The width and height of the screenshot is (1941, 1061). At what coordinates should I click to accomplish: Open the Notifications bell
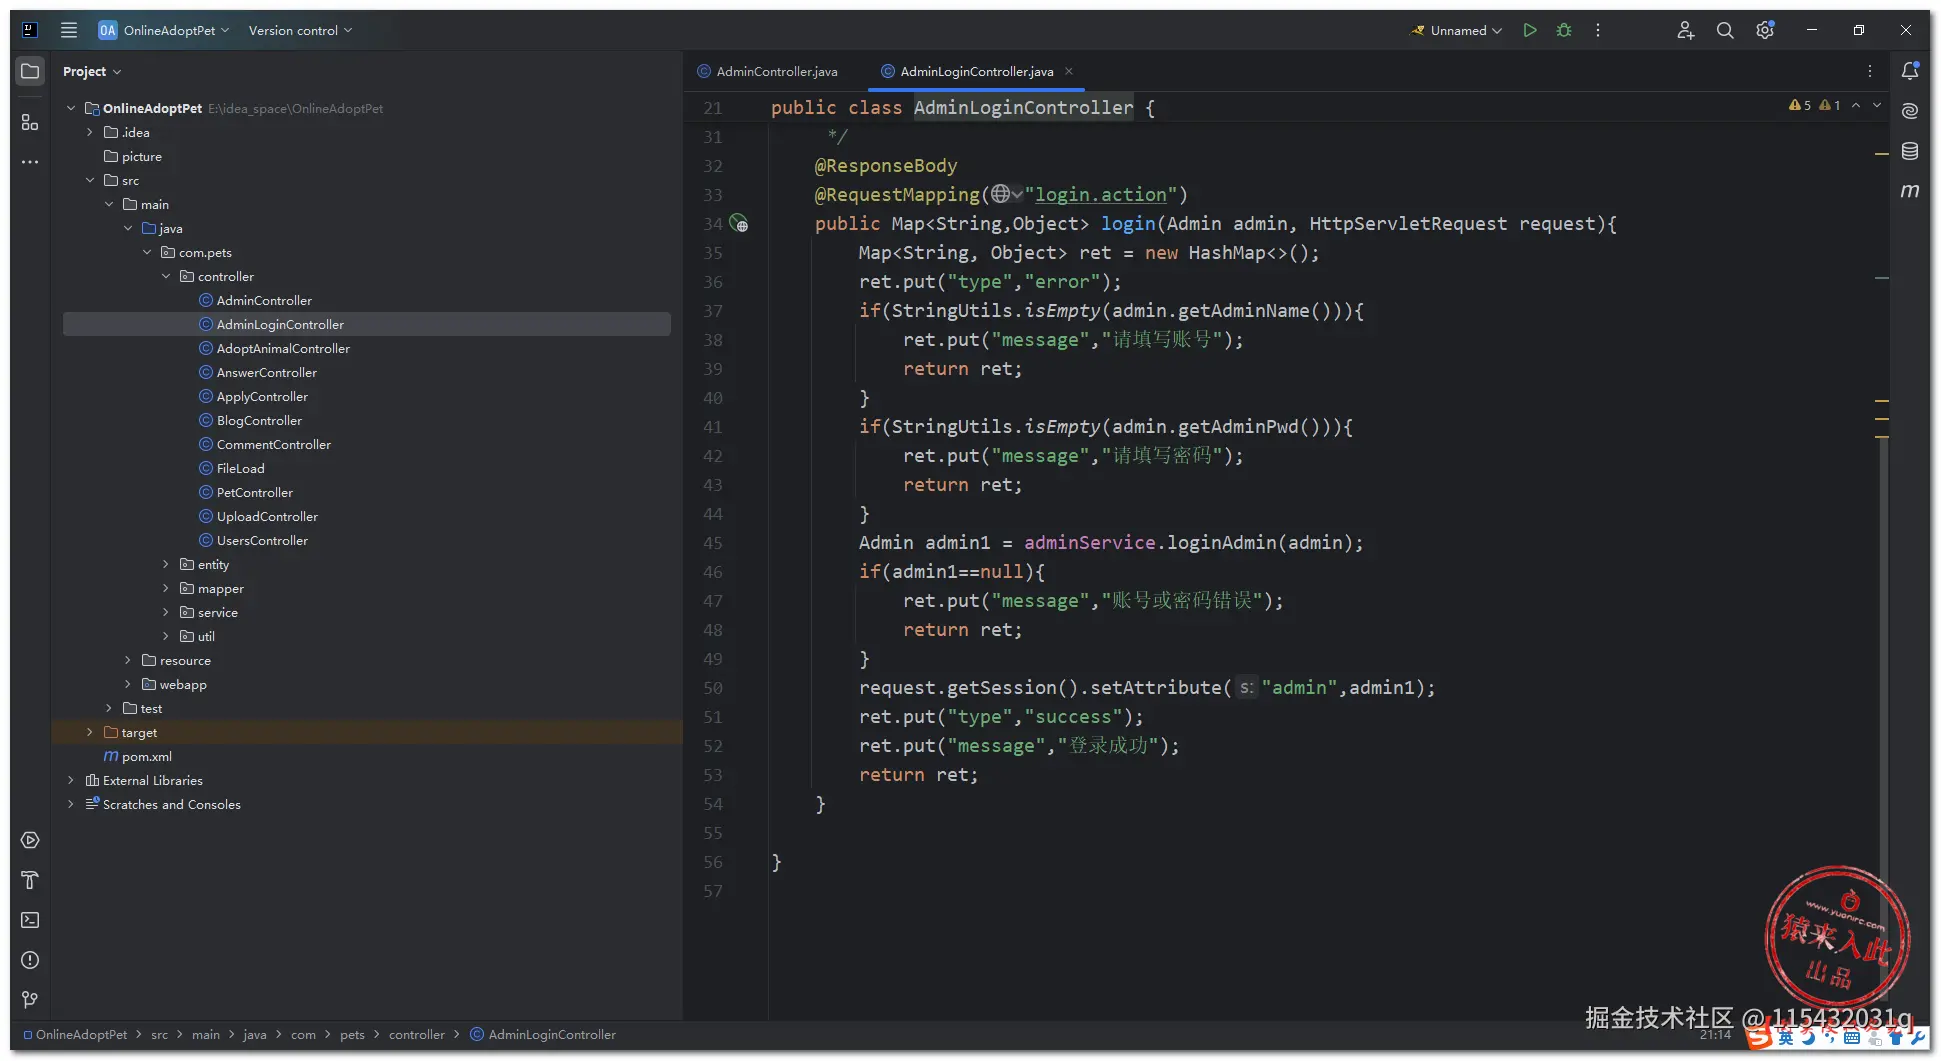tap(1910, 71)
